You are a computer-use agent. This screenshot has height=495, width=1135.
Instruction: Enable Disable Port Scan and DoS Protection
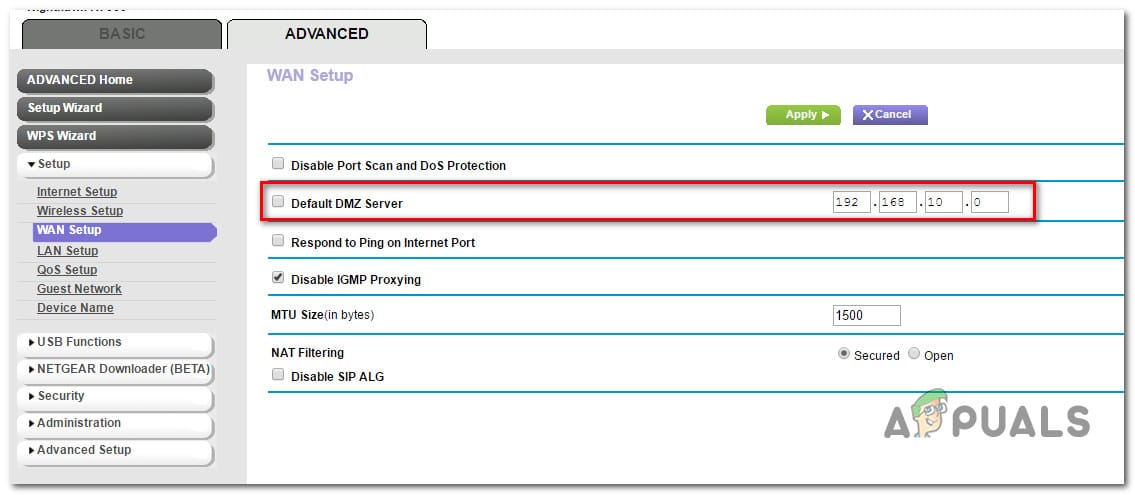point(278,164)
